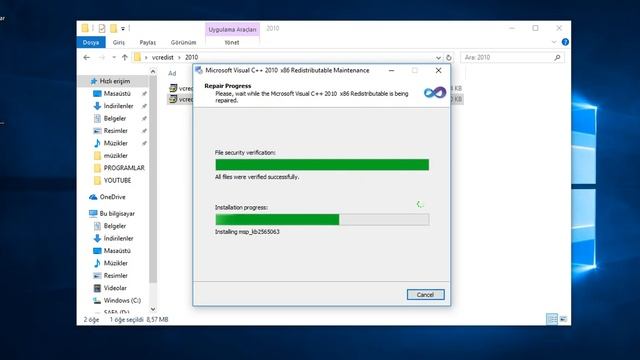Click the New folder quick access icon
Image resolution: width=640 pixels, height=360 pixels.
113,28
